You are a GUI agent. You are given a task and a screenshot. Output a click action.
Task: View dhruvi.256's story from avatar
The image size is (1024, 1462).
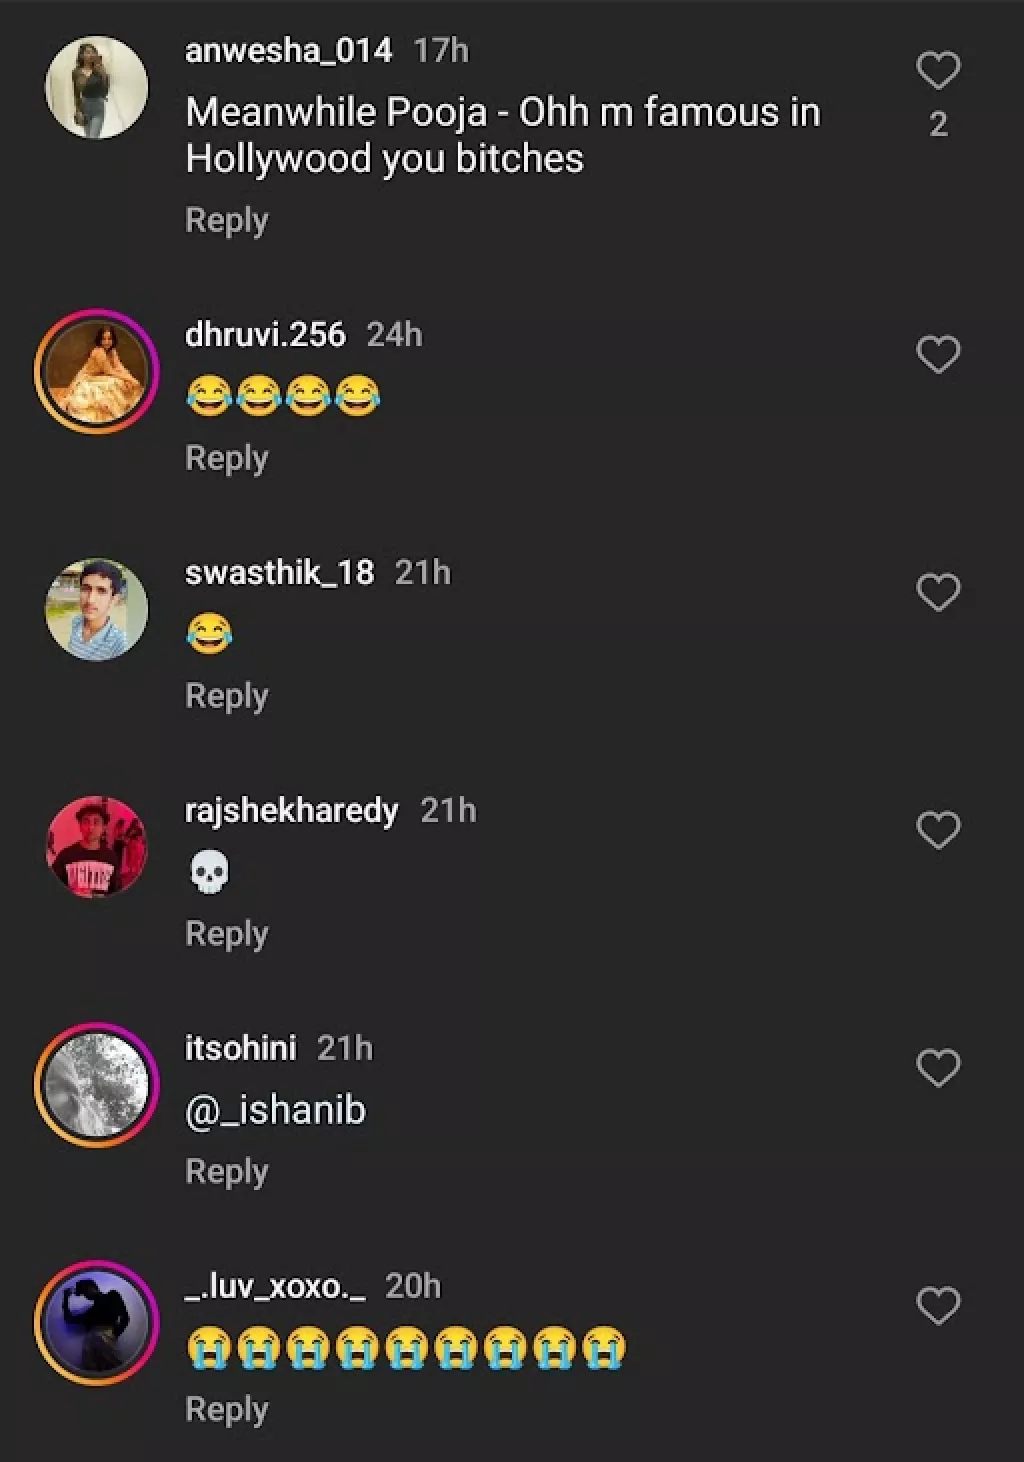pyautogui.click(x=97, y=372)
